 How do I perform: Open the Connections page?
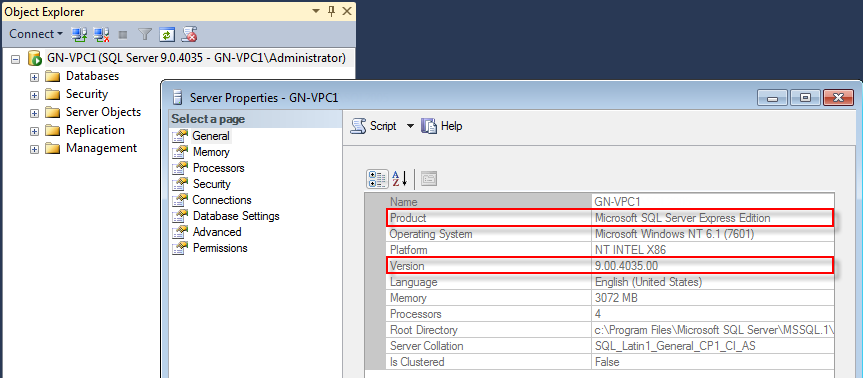point(222,200)
